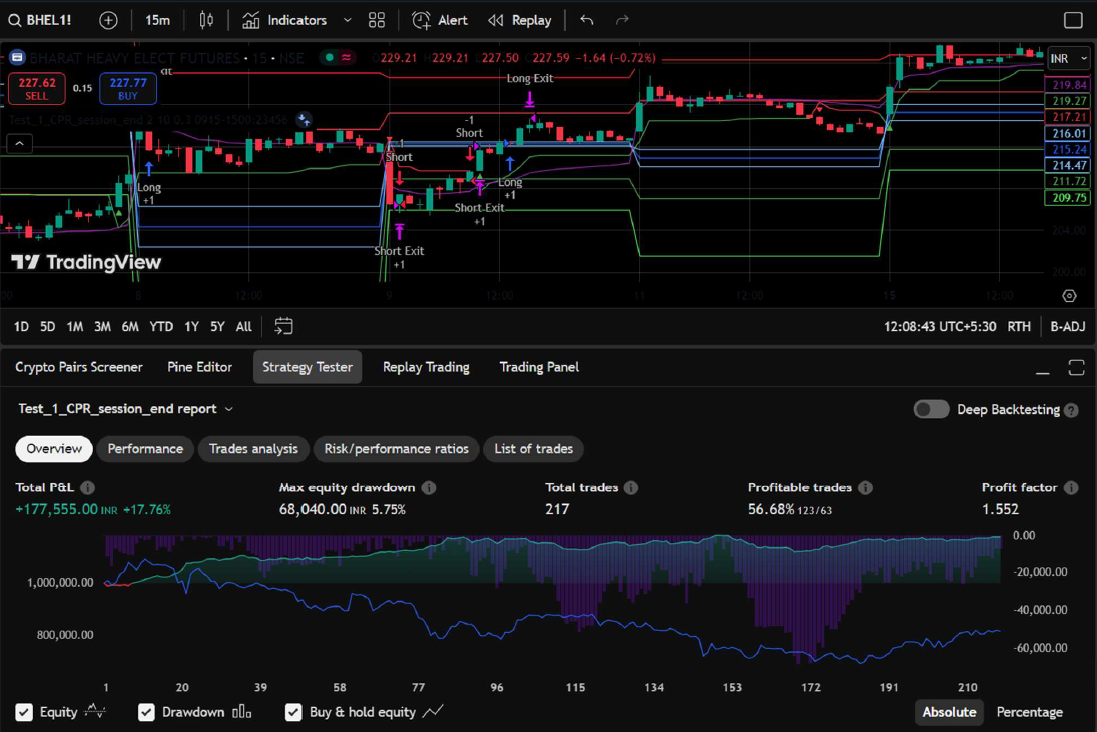Uncheck the Buy & hold equity checkbox
Screen dimensions: 1097x732
coord(293,712)
